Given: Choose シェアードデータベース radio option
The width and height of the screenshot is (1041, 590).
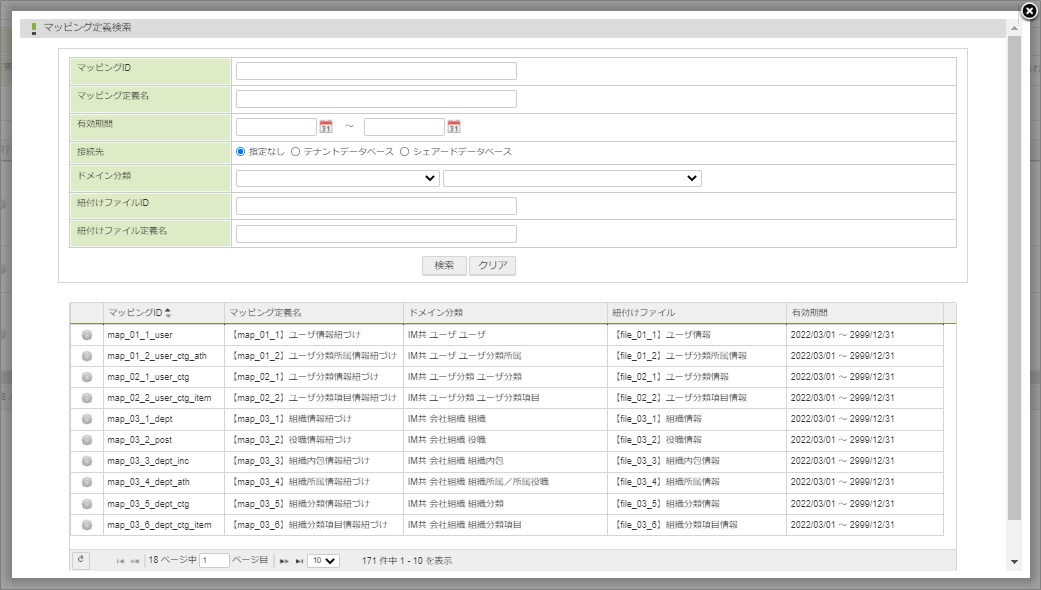Looking at the screenshot, I should pyautogui.click(x=405, y=152).
